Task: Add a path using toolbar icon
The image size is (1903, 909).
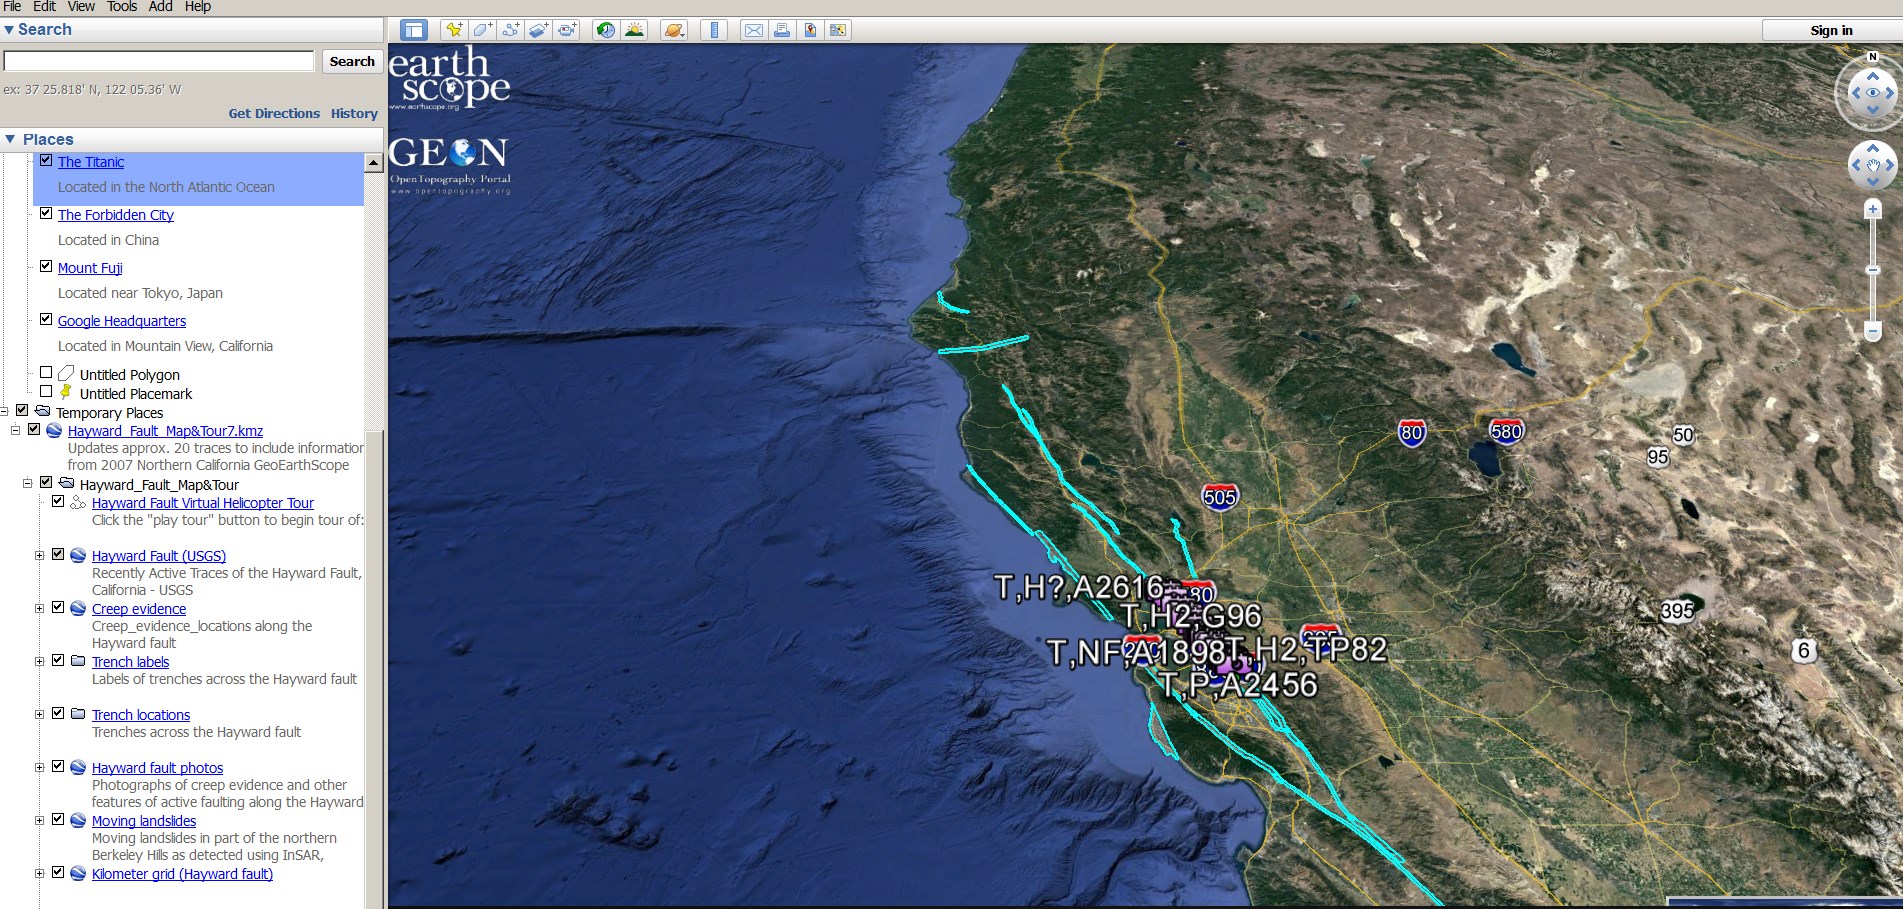Action: click(x=510, y=30)
